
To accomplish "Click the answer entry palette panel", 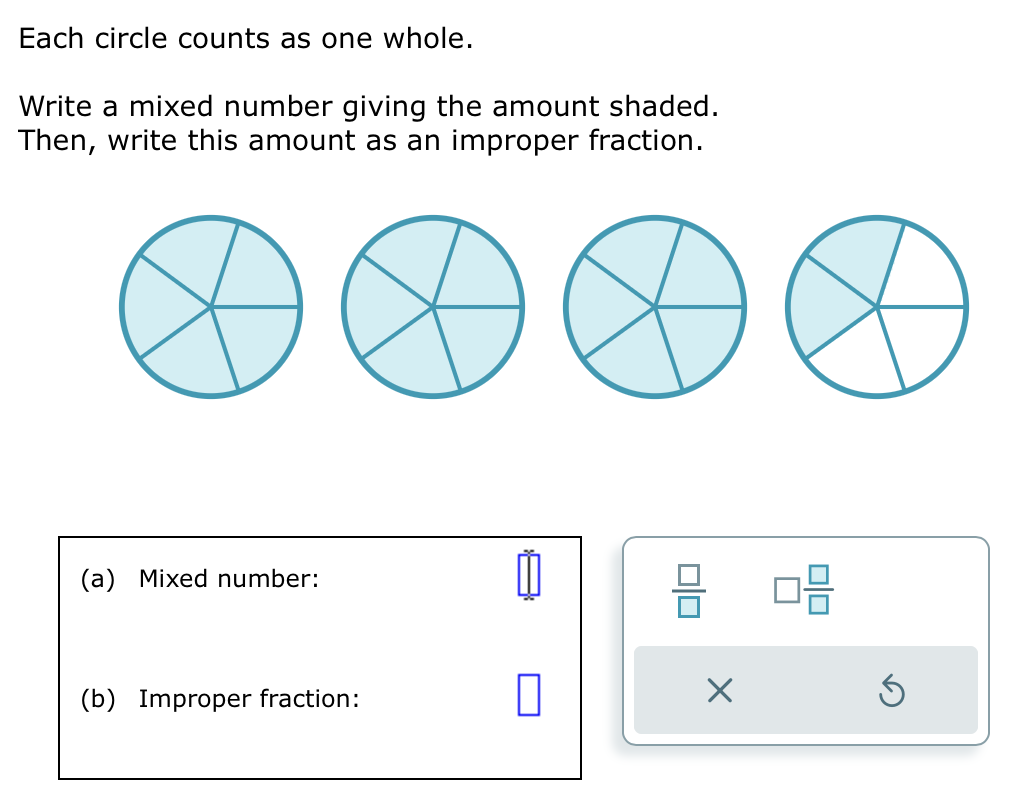I will click(806, 640).
